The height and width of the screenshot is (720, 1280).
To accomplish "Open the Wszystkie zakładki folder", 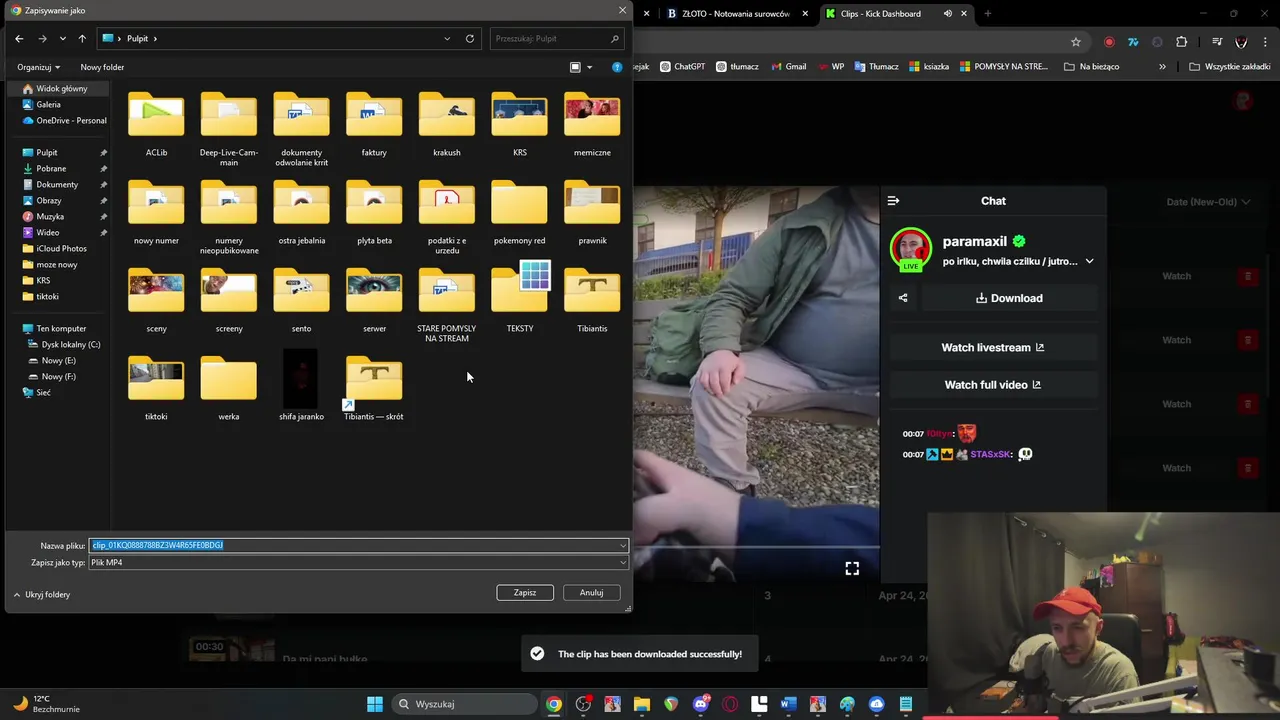I will click(x=1229, y=67).
